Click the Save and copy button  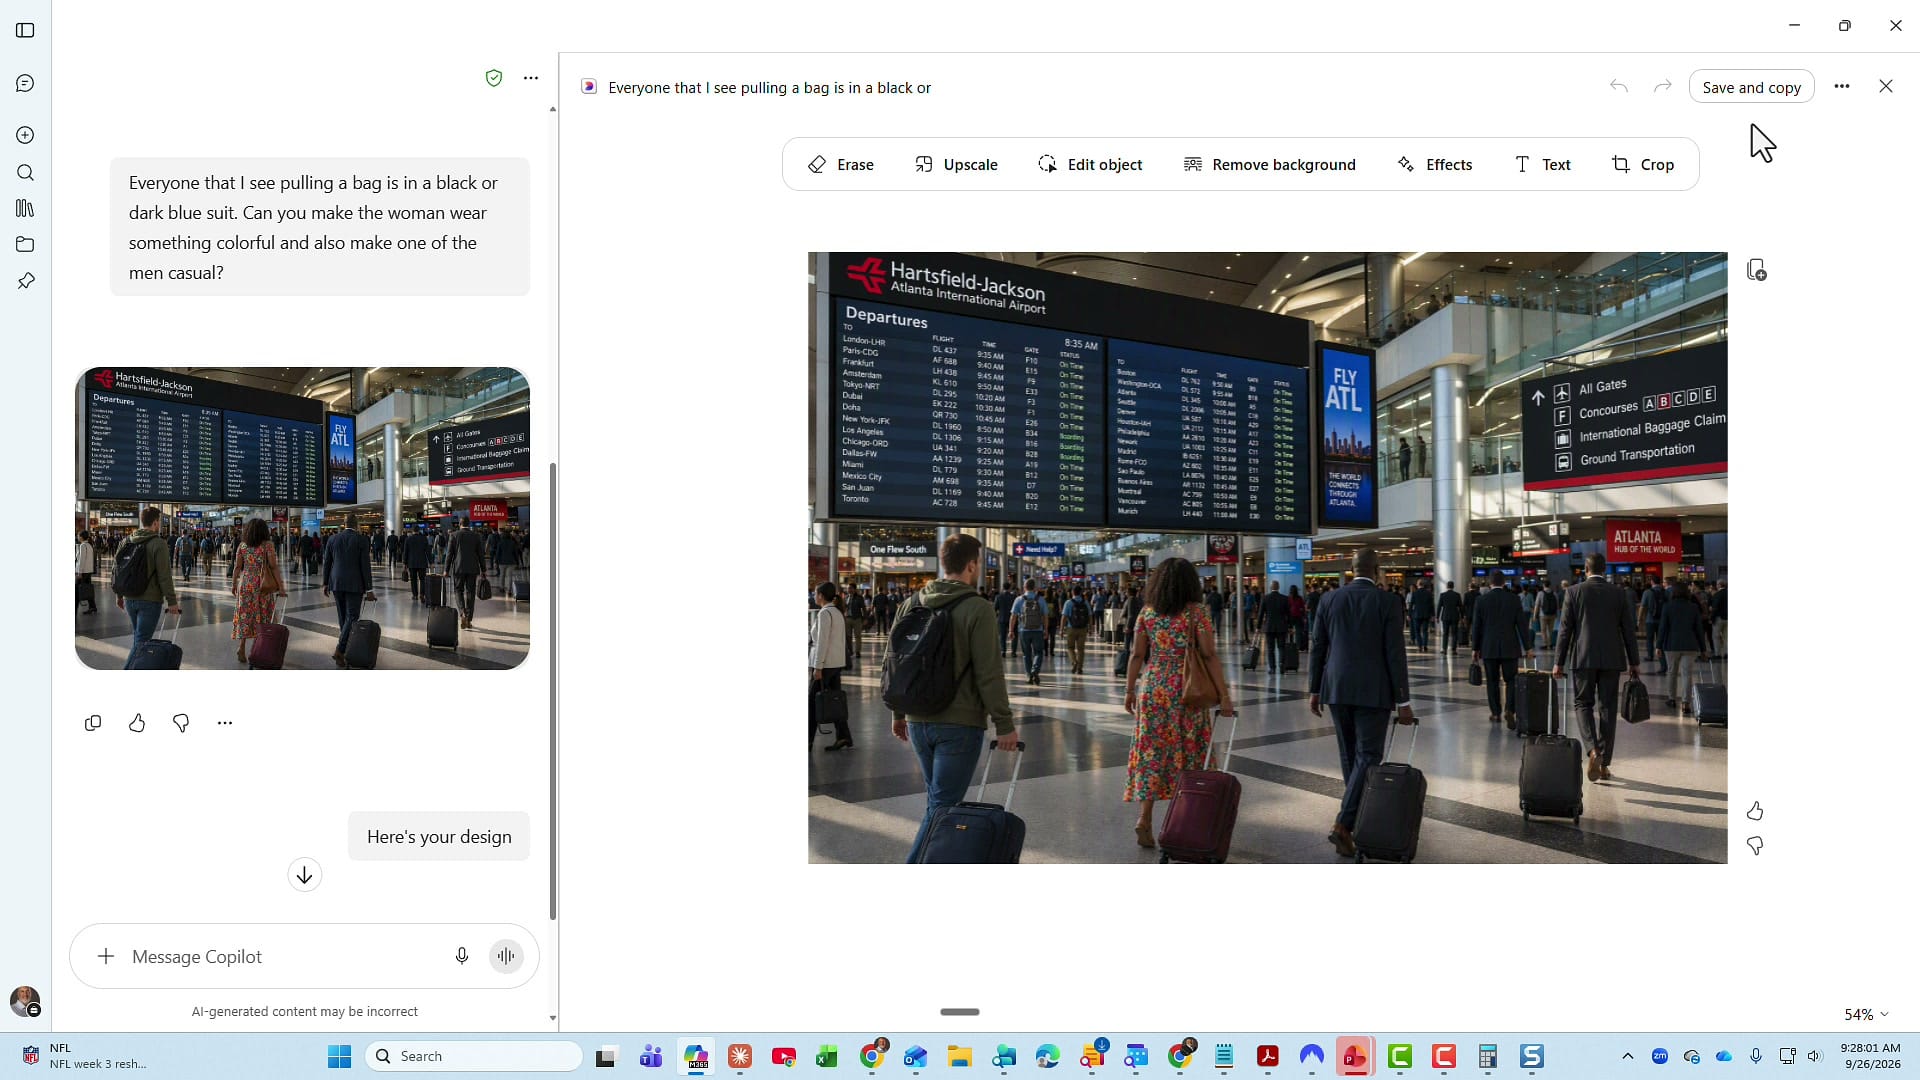(1751, 87)
